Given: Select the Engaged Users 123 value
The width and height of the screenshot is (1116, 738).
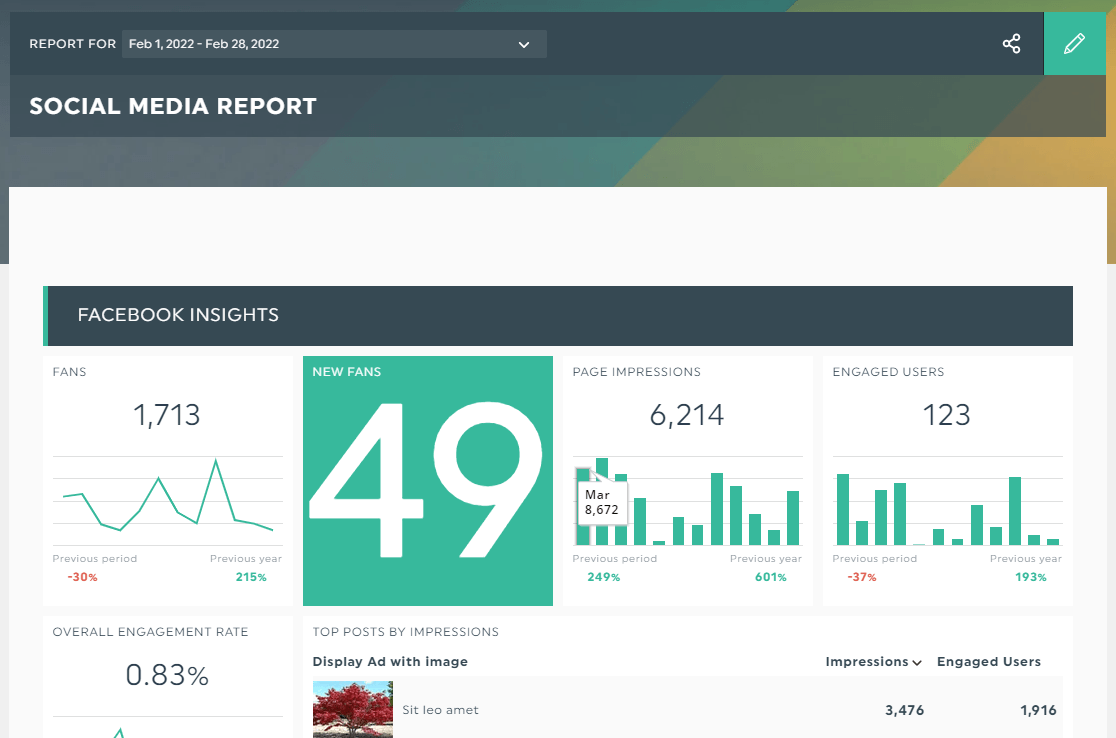Looking at the screenshot, I should 947,415.
